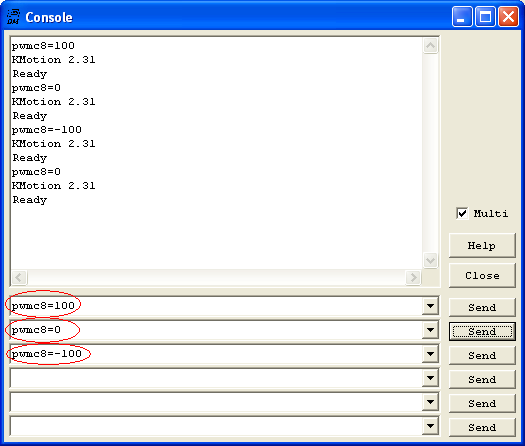Expand the pwmc8=-100 command dropdown
Image resolution: width=525 pixels, height=446 pixels.
click(x=430, y=354)
